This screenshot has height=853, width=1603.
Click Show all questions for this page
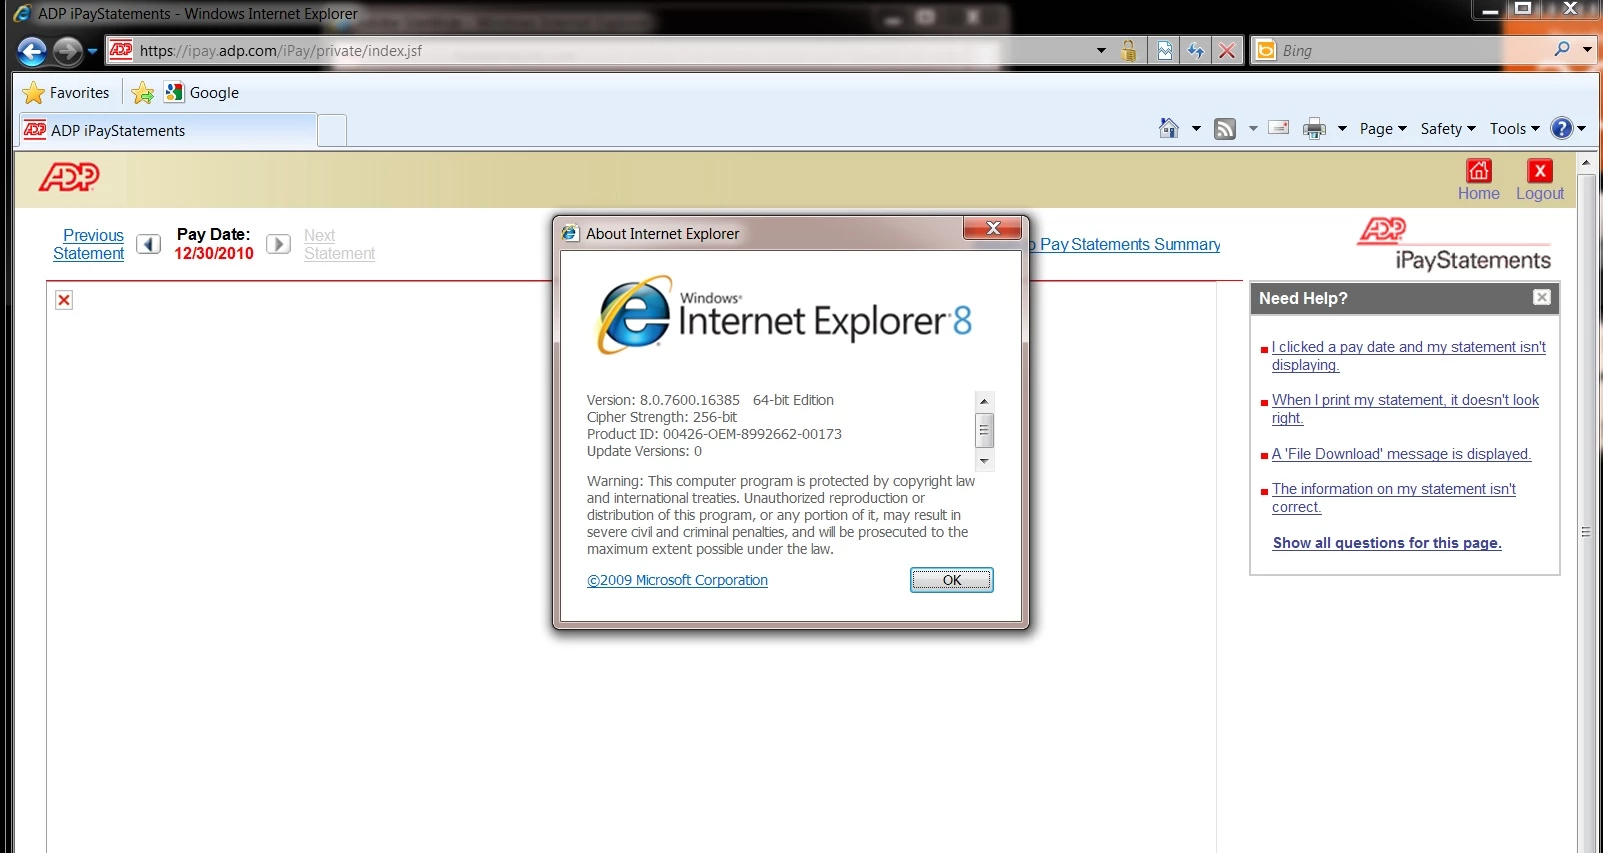coord(1387,543)
